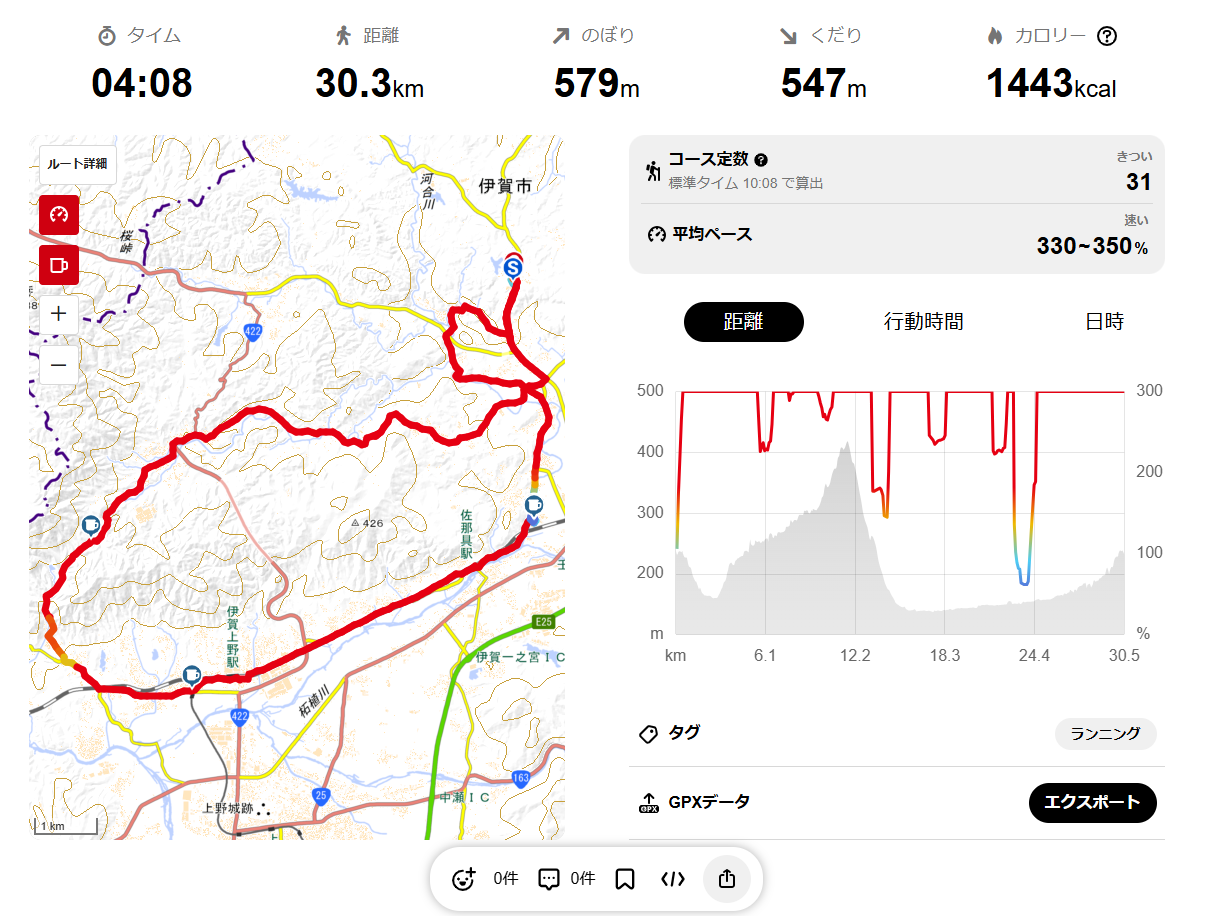This screenshot has height=916, width=1225.
Task: Zoom in the map with plus button
Action: point(59,314)
